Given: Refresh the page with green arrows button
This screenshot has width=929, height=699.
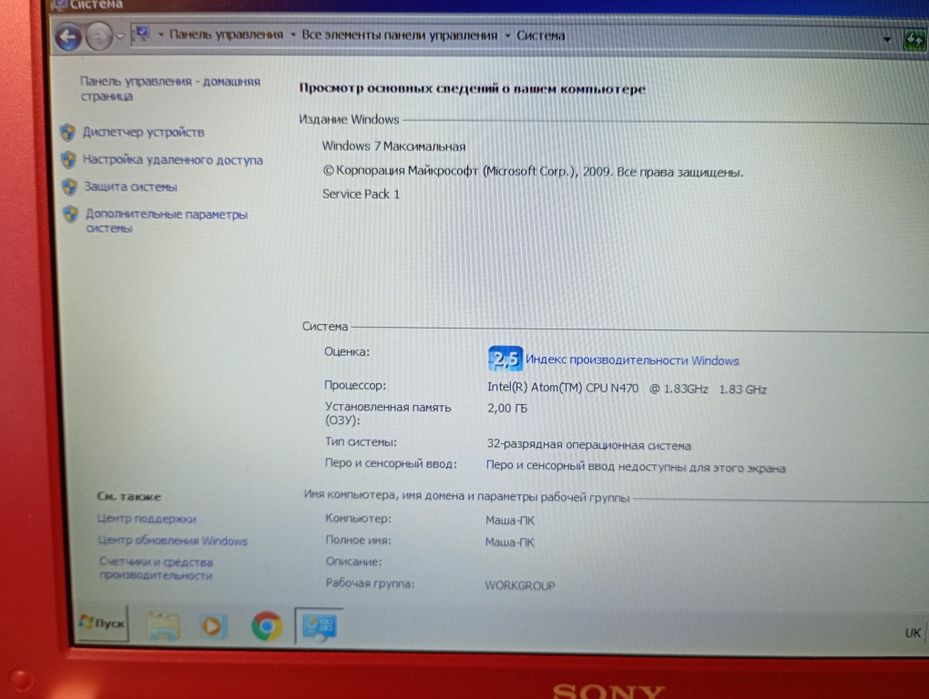Looking at the screenshot, I should [915, 40].
